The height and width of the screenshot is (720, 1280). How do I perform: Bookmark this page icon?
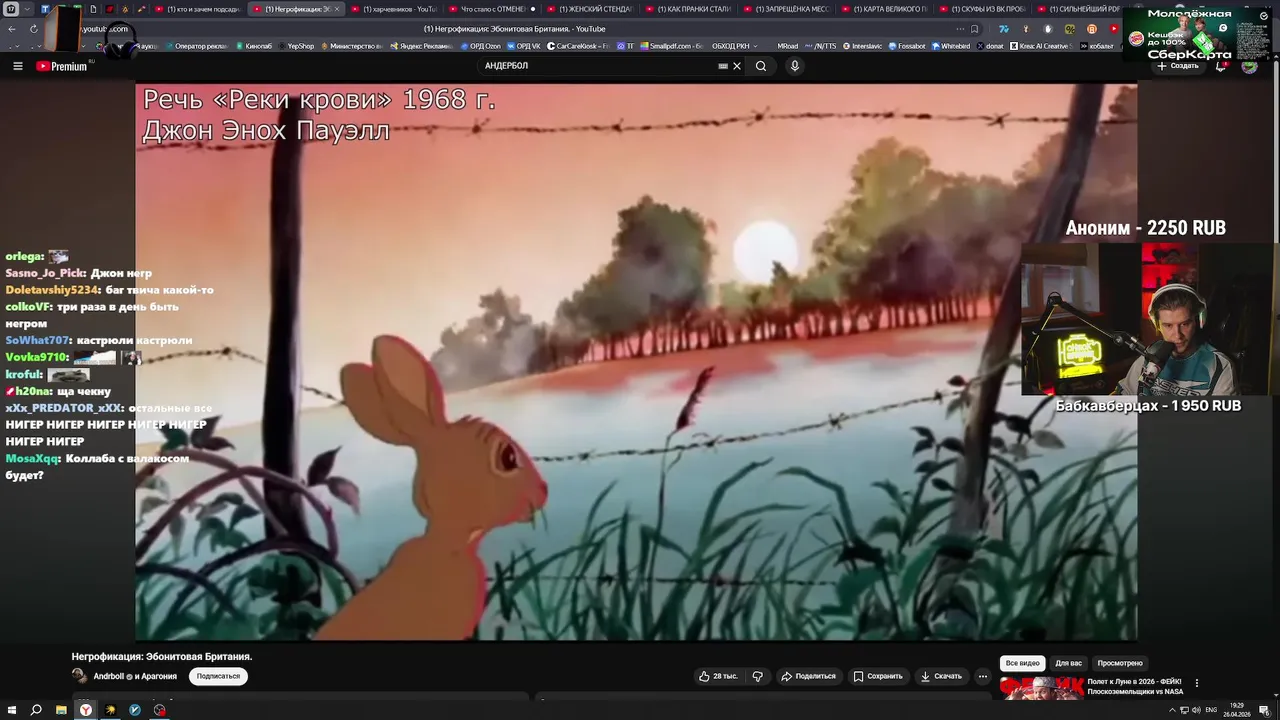pos(975,29)
